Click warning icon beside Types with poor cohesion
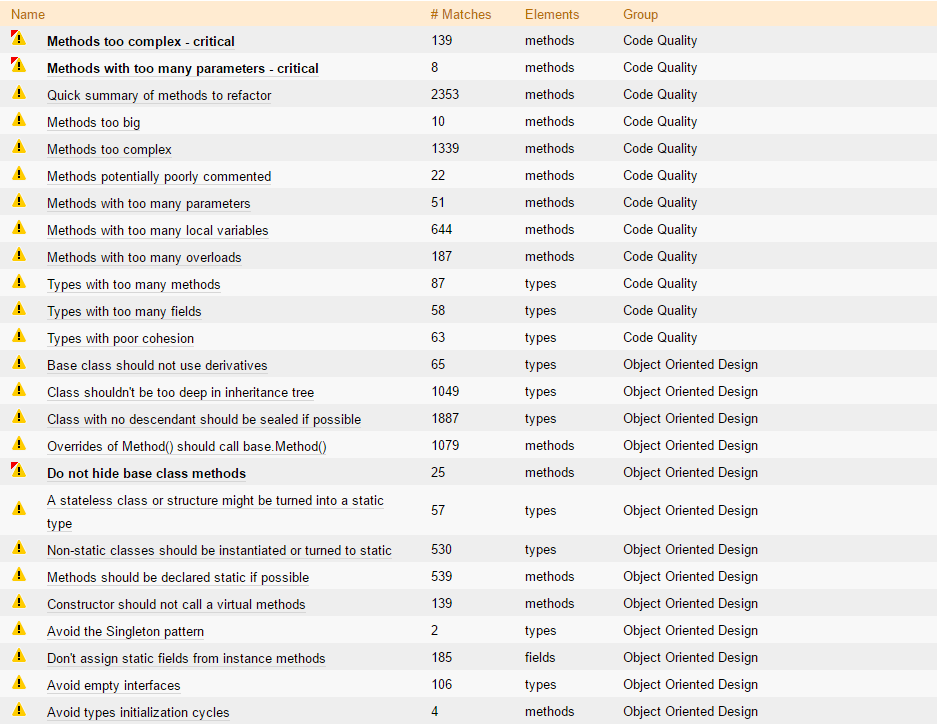This screenshot has width=939, height=727. 18,337
